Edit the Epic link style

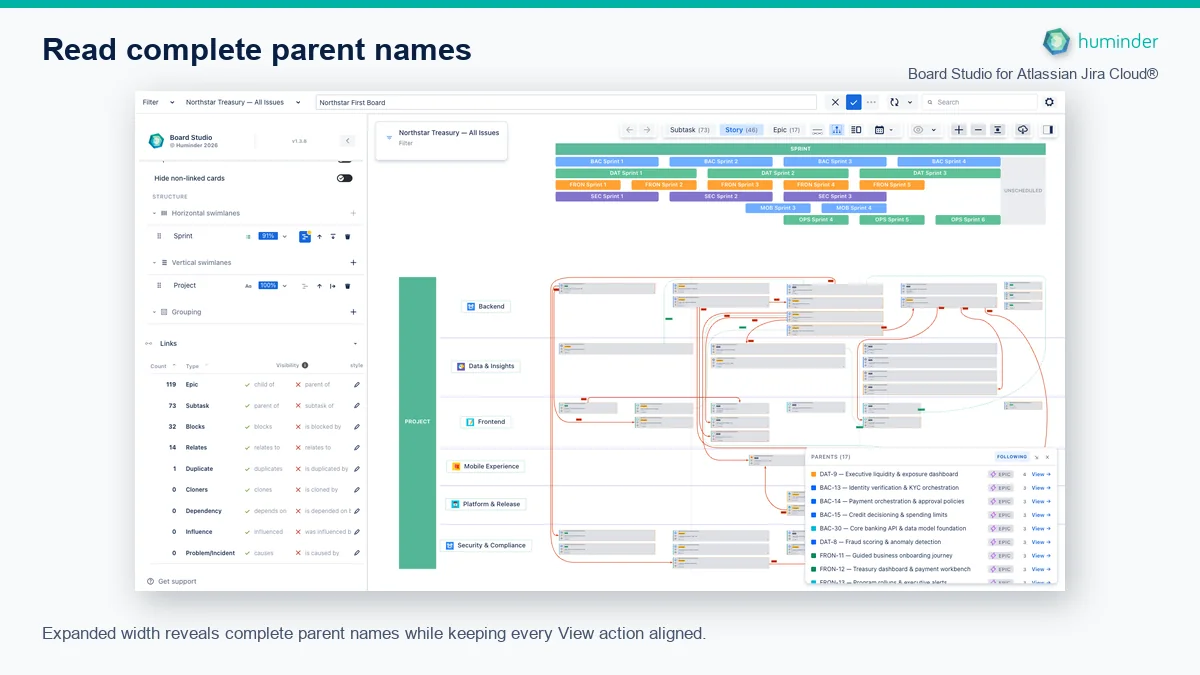point(357,385)
